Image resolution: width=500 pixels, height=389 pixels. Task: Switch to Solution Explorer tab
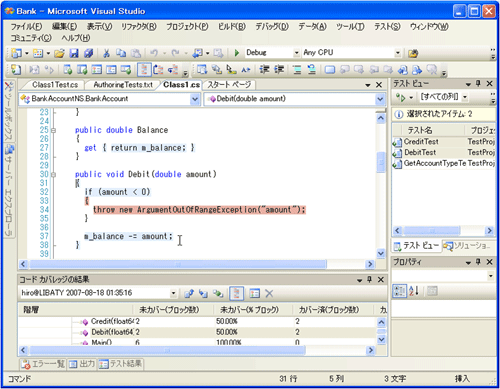(467, 246)
